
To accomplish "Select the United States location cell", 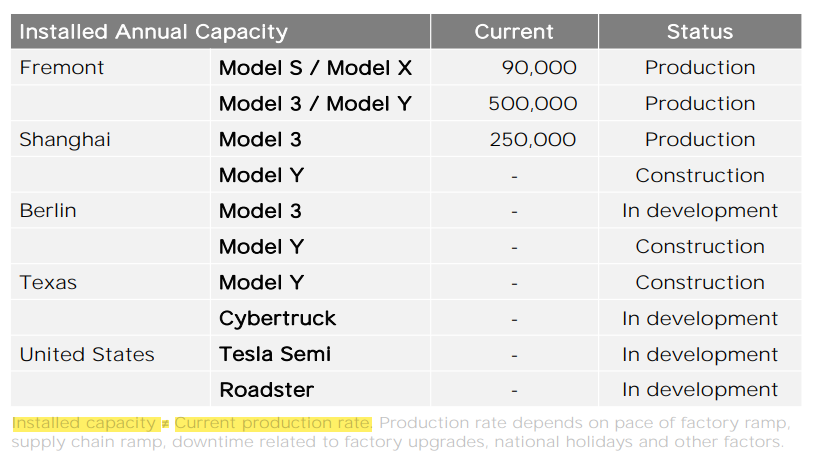I will pos(87,355).
